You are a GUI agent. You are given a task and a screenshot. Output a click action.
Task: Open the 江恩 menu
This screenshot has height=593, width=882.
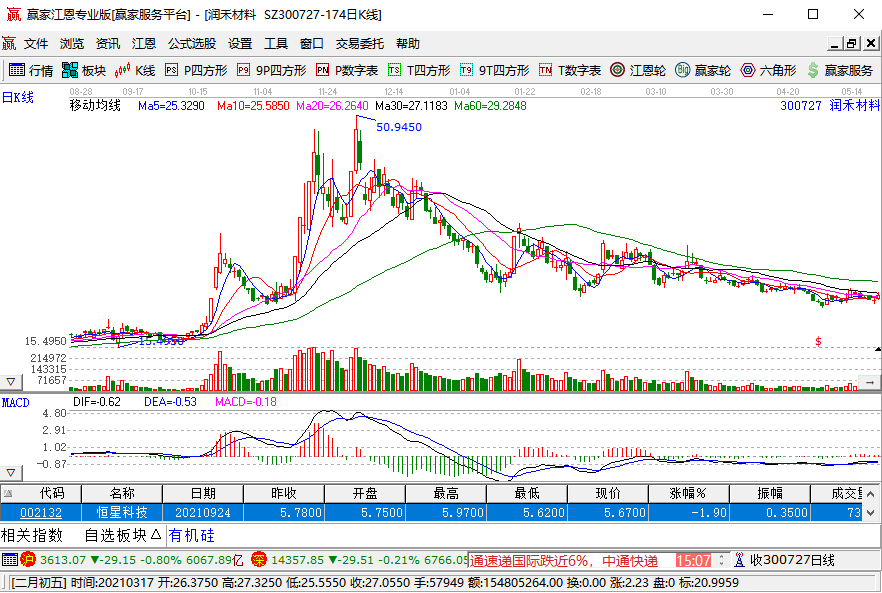(144, 43)
